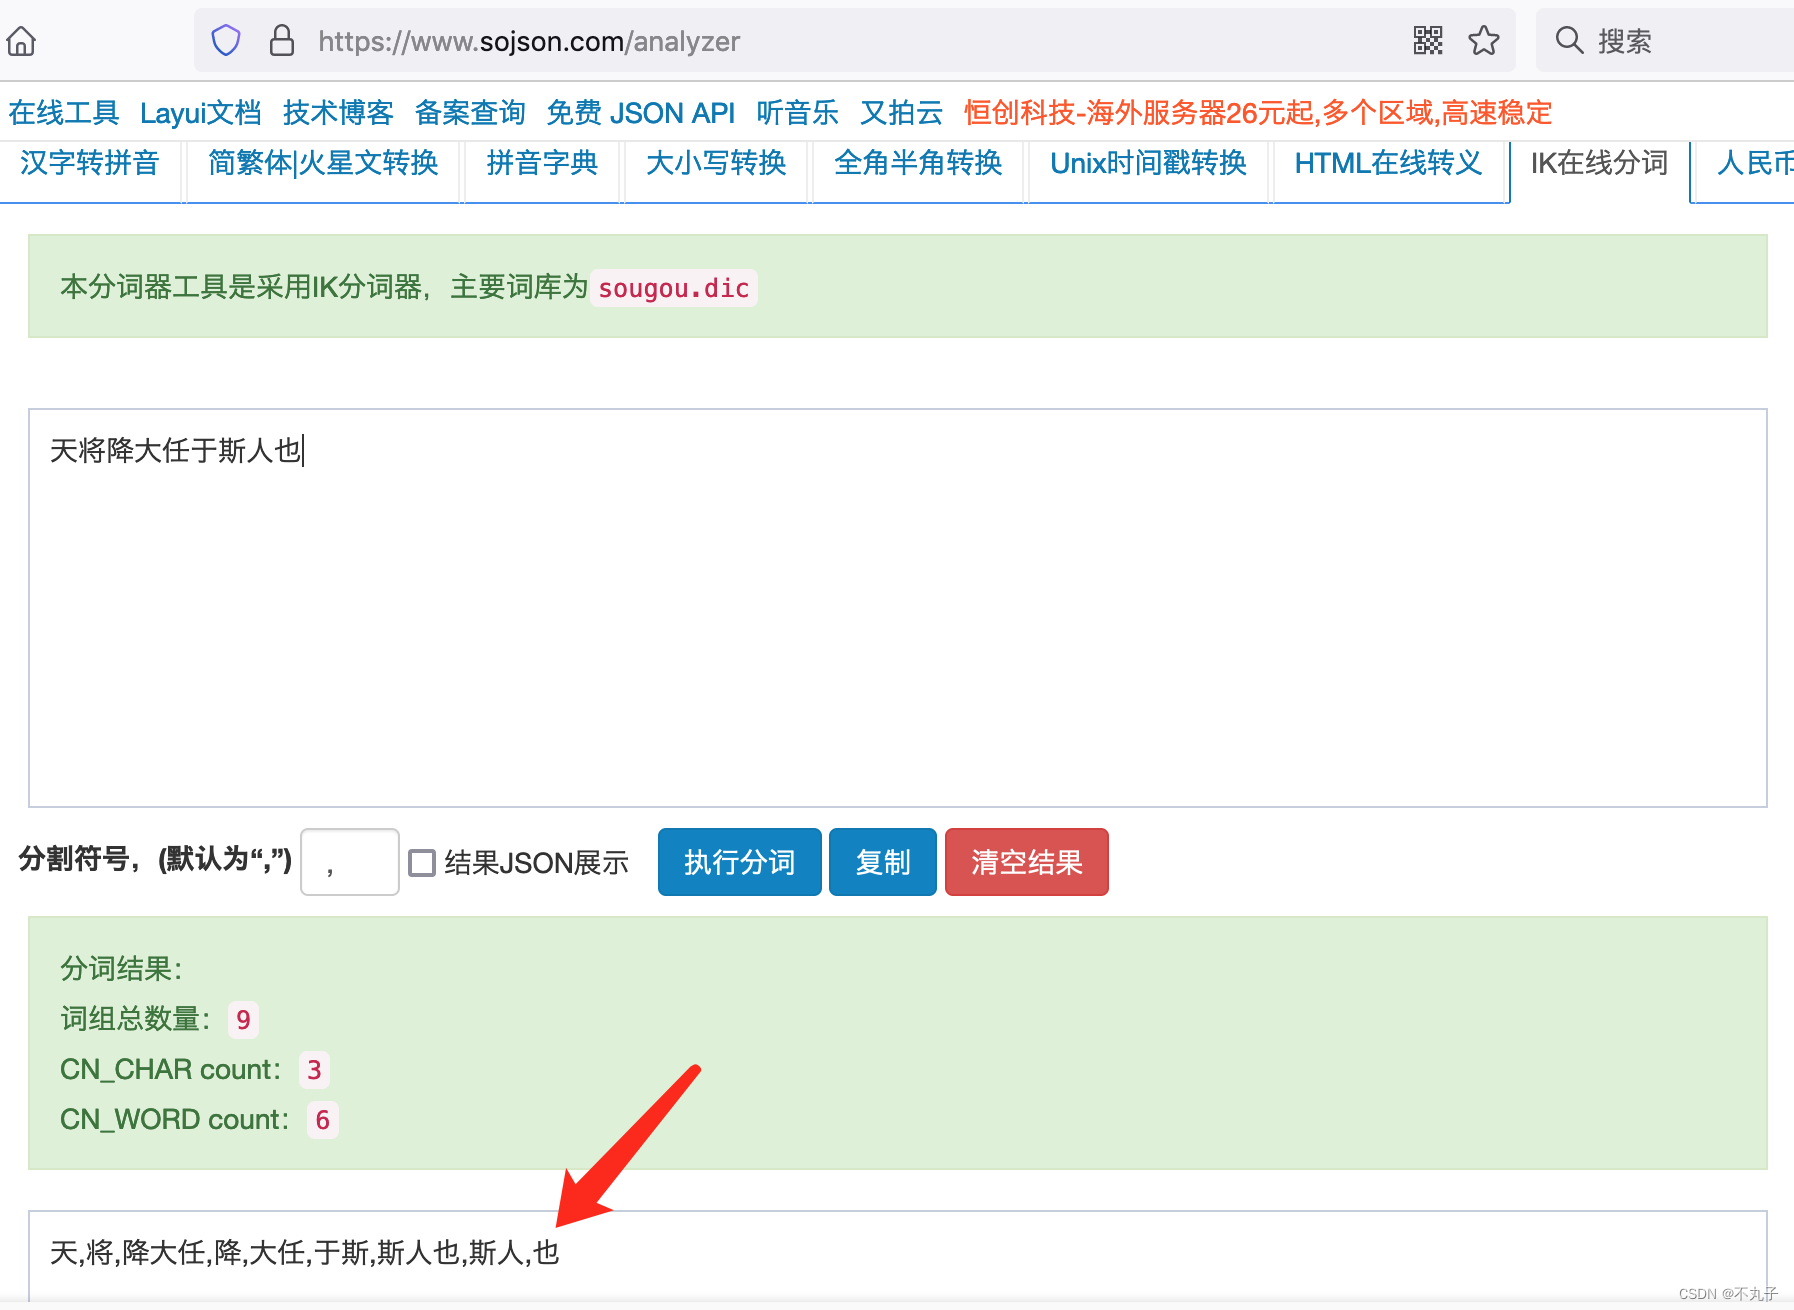Viewport: 1794px width, 1310px height.
Task: Switch to the 大小写转换 tab
Action: coord(716,164)
